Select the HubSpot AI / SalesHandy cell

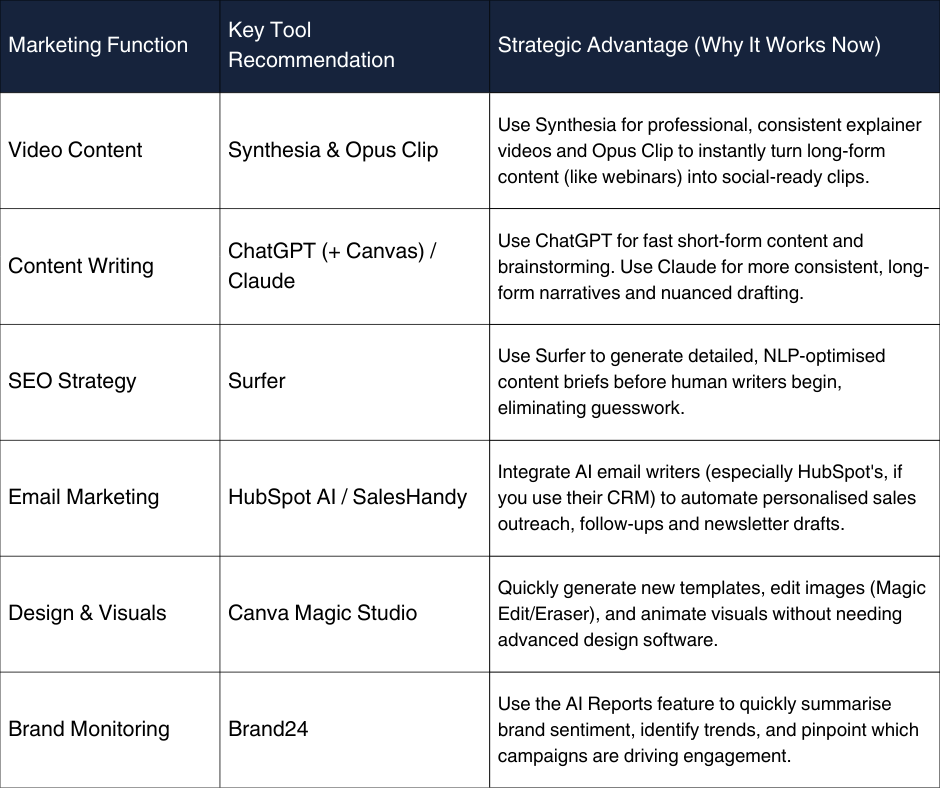coord(347,497)
